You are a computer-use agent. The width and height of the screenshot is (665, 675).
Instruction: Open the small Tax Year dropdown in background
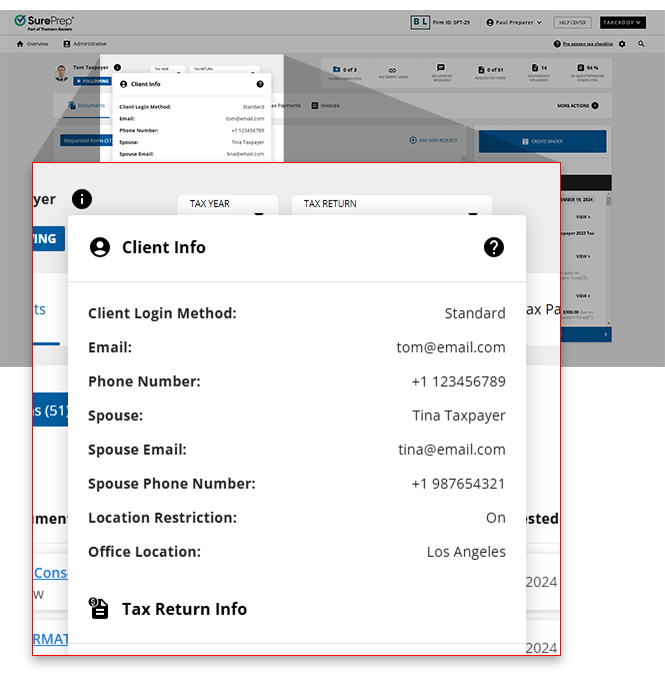tap(167, 69)
